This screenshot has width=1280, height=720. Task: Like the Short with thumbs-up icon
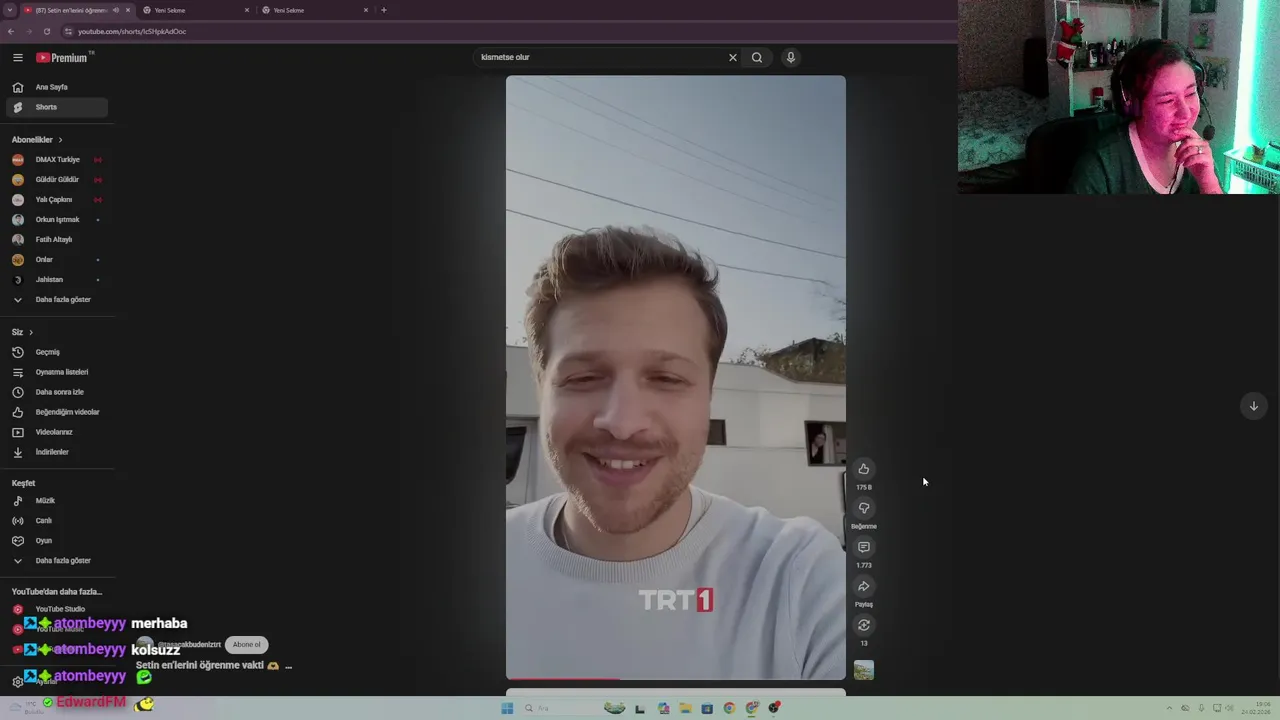[864, 469]
